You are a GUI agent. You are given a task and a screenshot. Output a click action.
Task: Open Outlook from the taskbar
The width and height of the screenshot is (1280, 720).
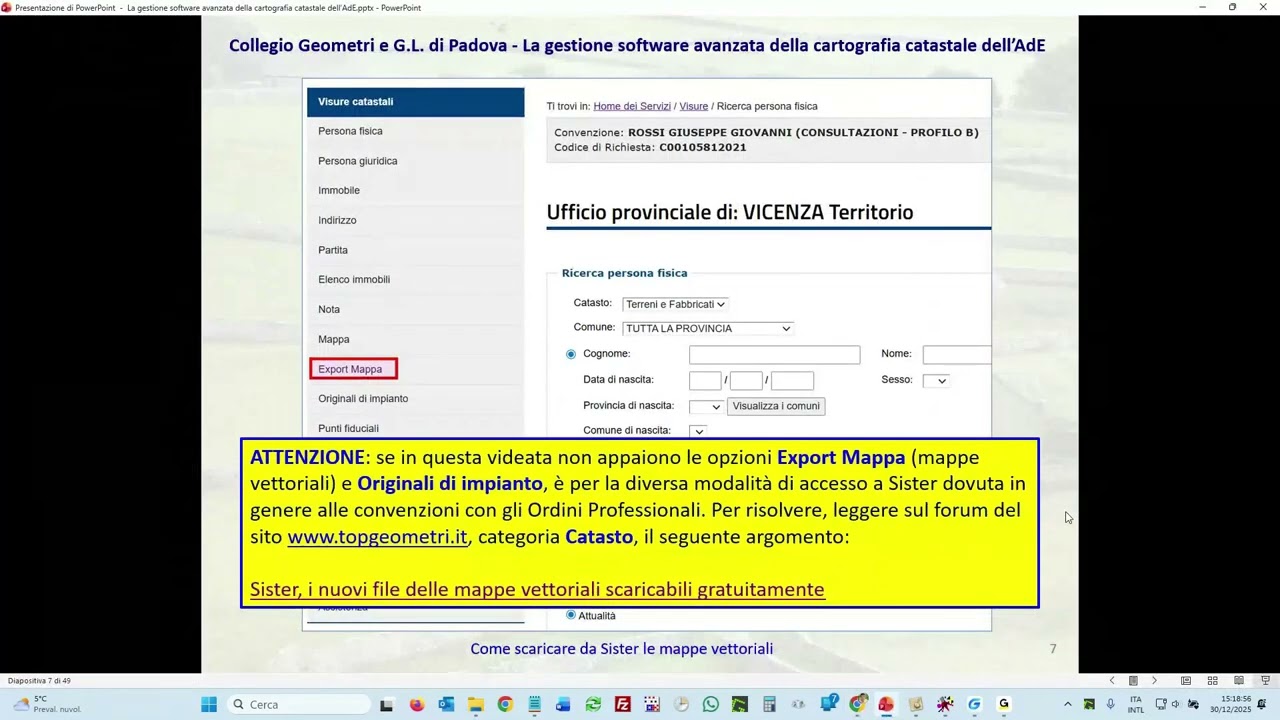446,704
